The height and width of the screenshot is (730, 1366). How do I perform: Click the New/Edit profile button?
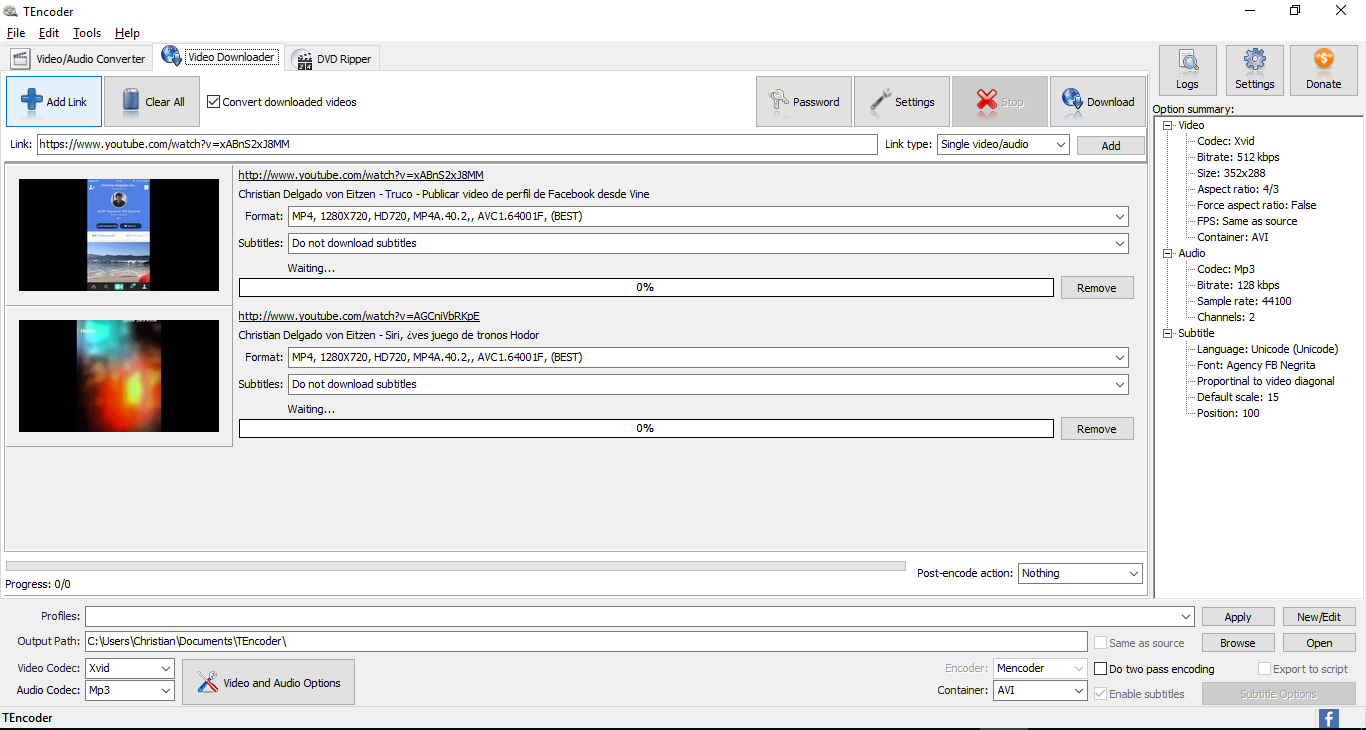click(1319, 617)
